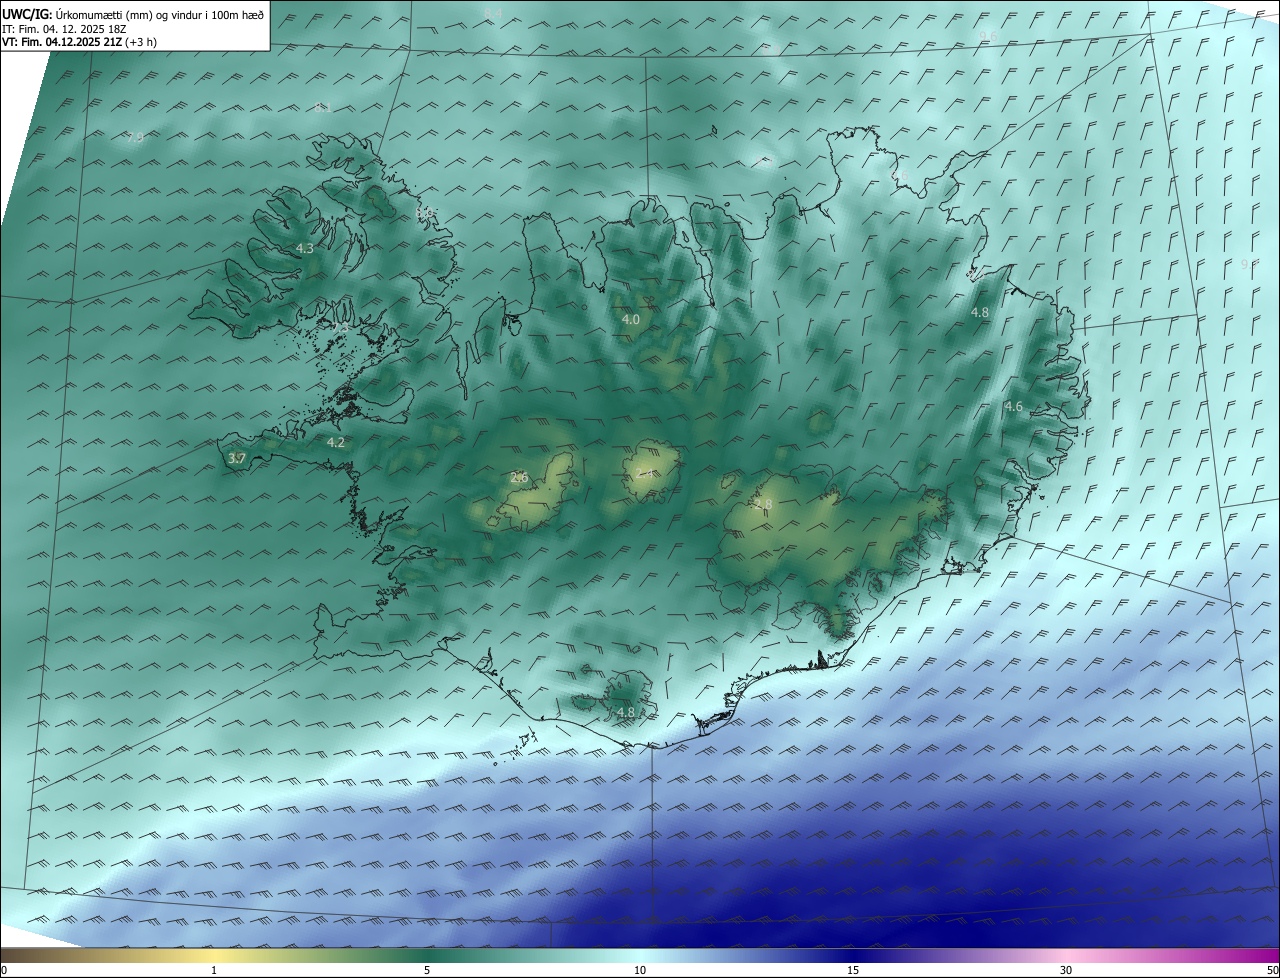The width and height of the screenshot is (1280, 978).
Task: Click the 50 tick on the colorbar
Action: (x=1272, y=970)
